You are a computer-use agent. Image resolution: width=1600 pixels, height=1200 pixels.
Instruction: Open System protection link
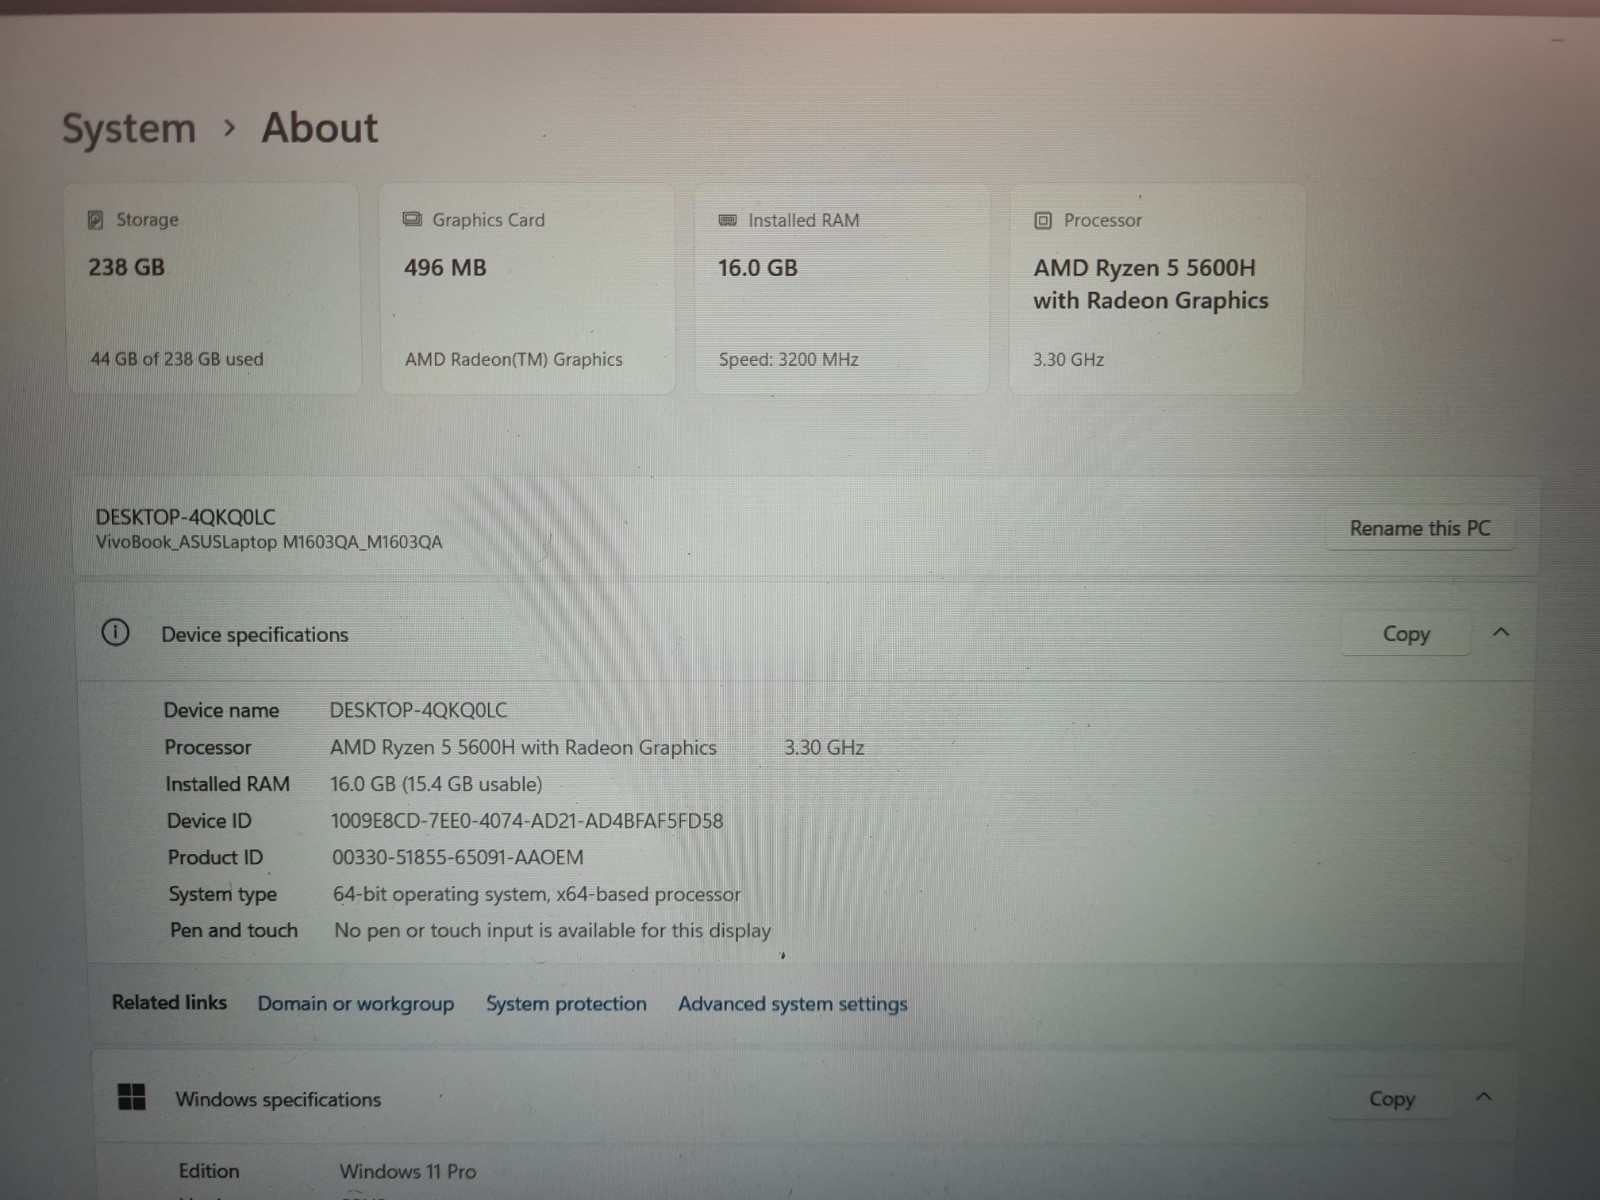click(566, 1003)
